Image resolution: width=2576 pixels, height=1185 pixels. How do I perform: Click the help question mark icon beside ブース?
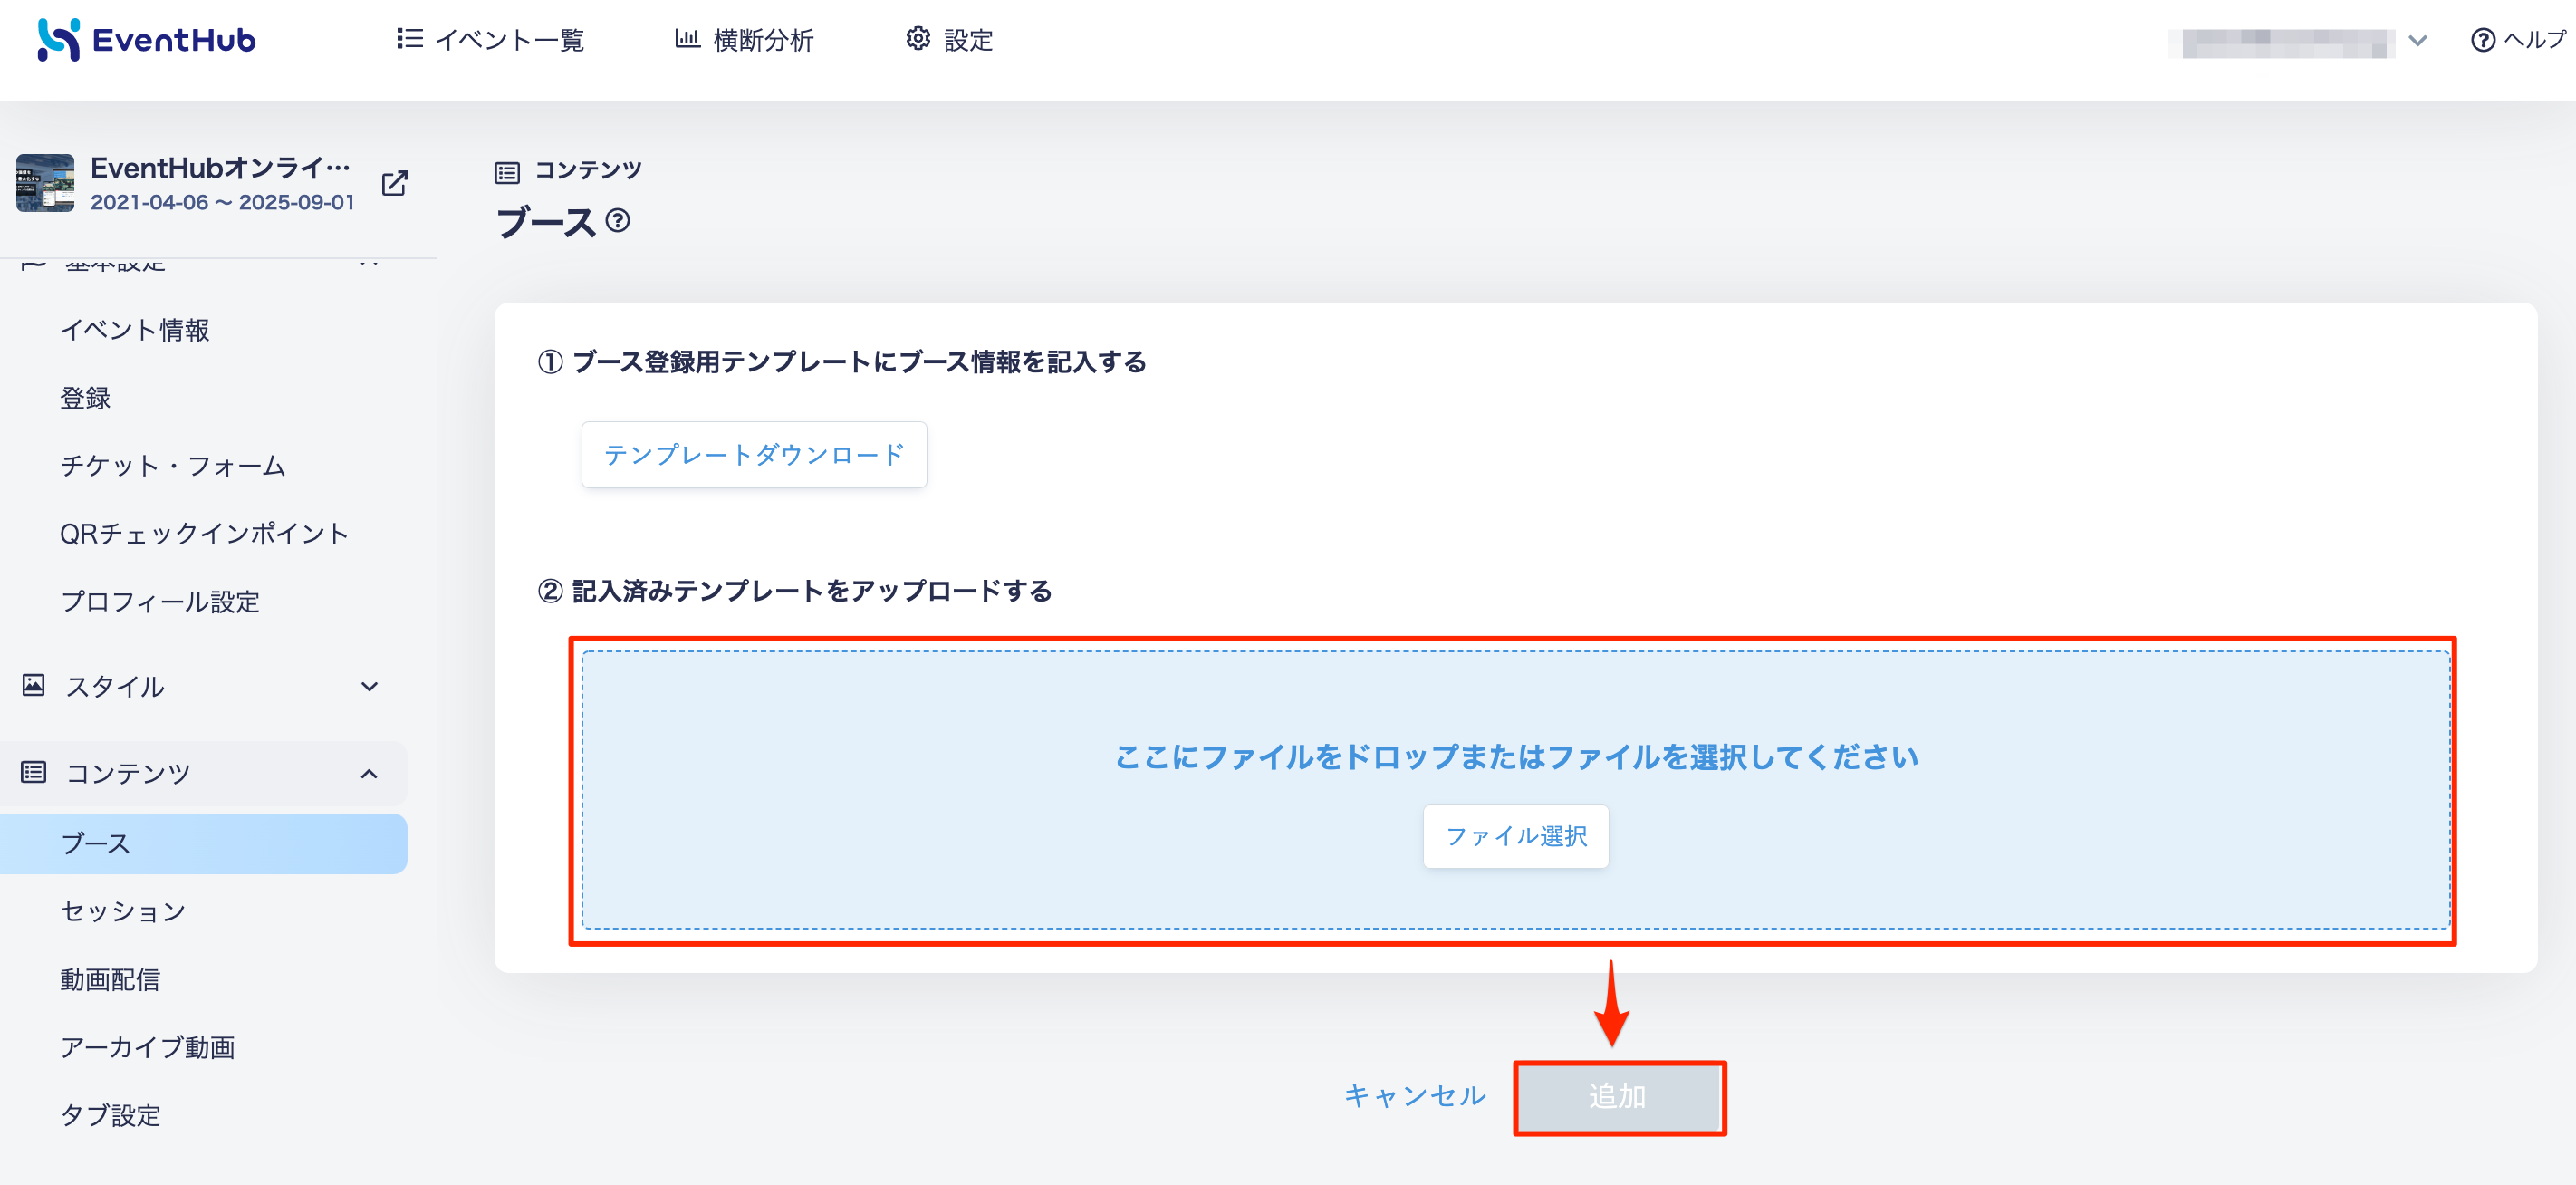[618, 220]
